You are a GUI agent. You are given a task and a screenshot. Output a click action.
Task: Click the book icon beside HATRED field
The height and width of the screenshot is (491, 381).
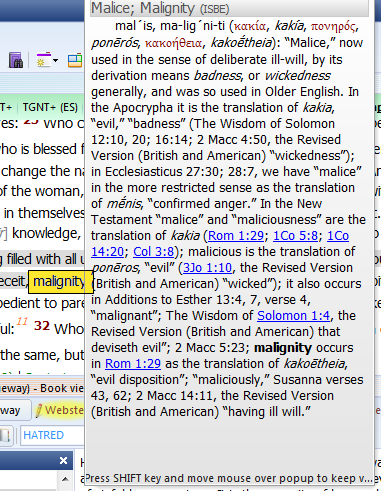click(x=5, y=435)
